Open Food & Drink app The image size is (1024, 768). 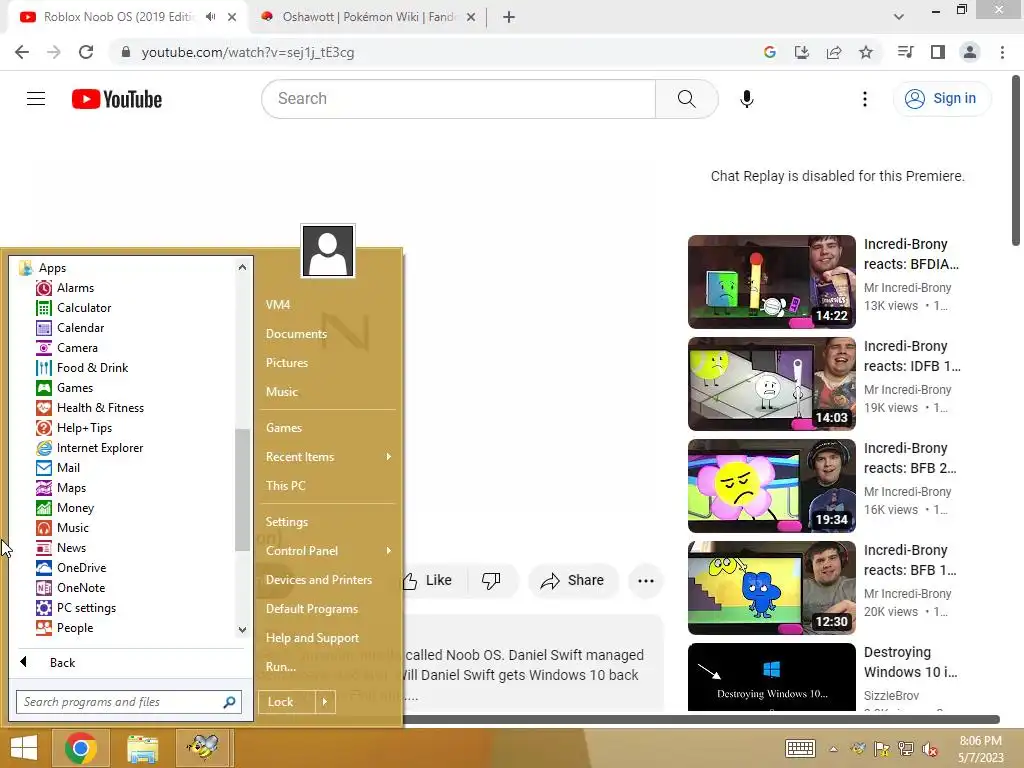pyautogui.click(x=82, y=368)
